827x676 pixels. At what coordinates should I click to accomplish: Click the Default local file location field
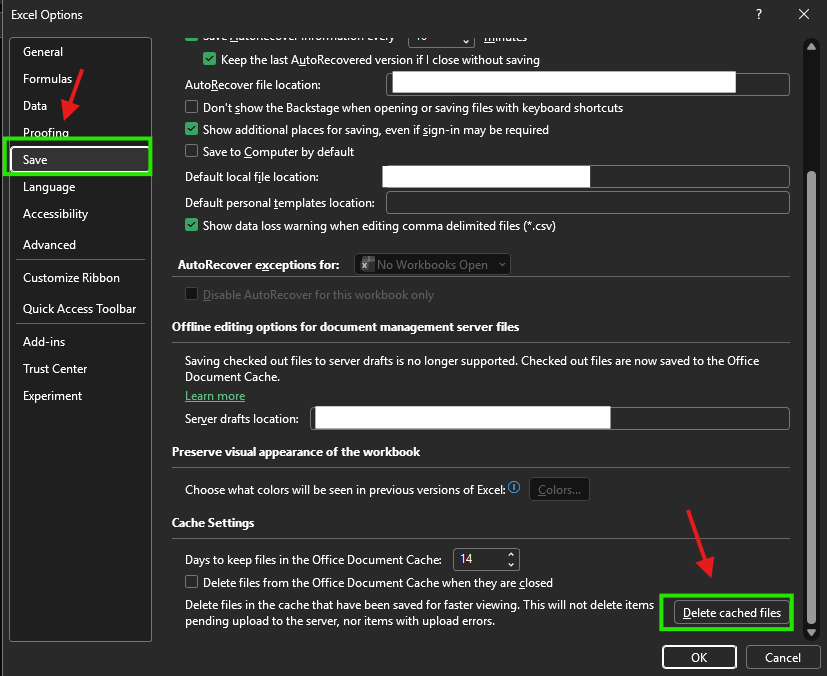(588, 177)
